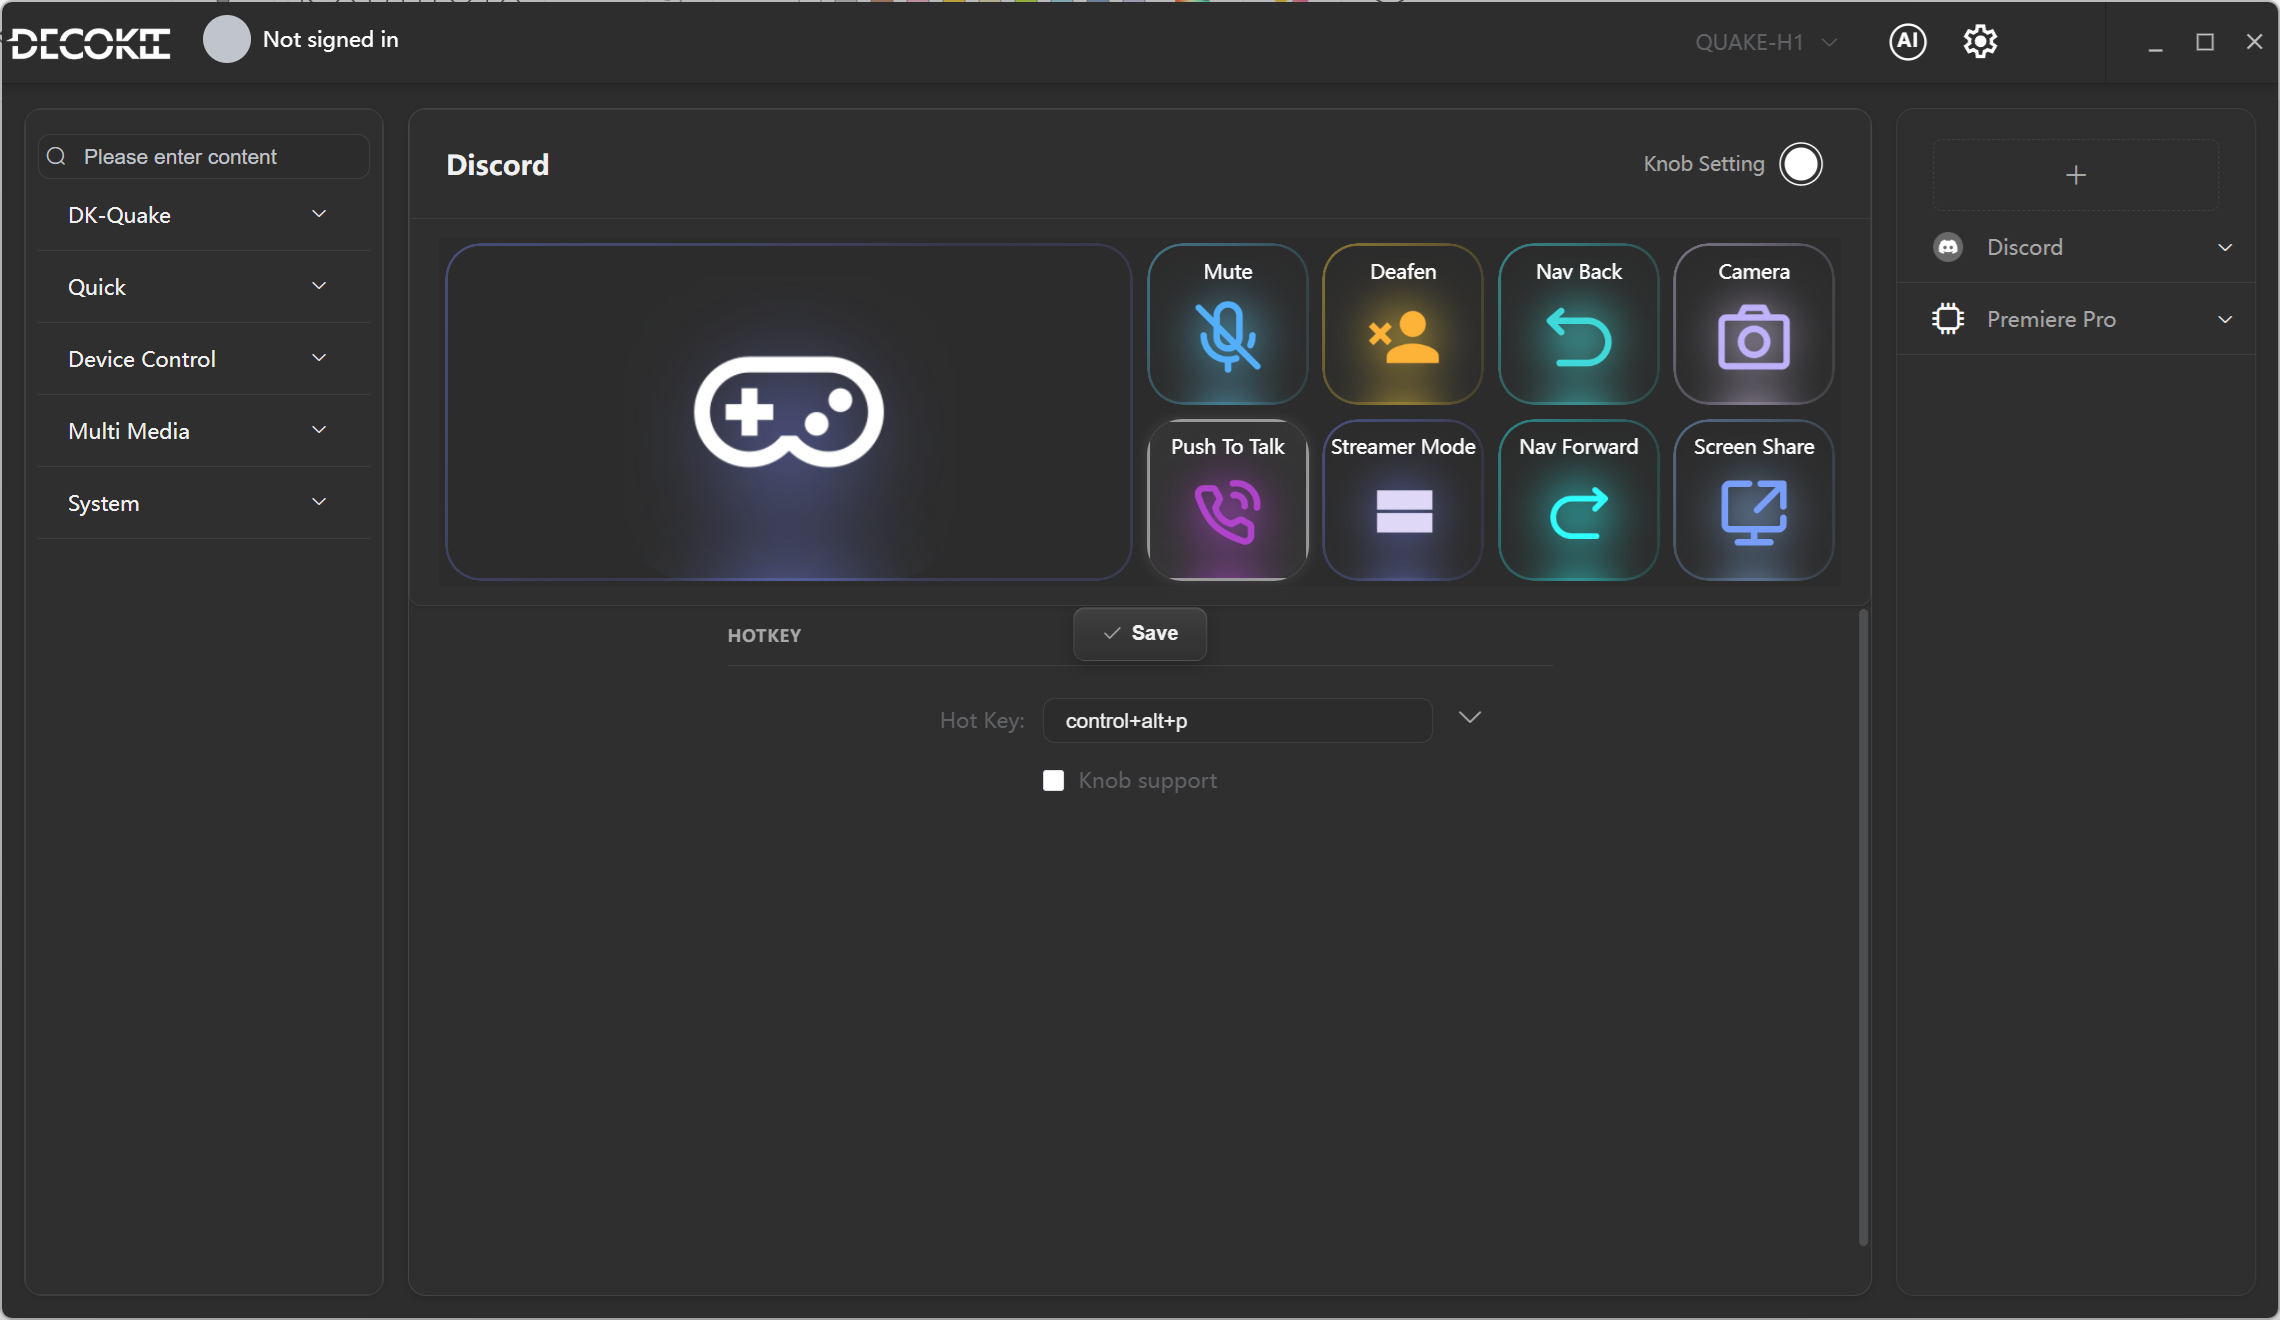Select the Camera key tile

pyautogui.click(x=1754, y=324)
